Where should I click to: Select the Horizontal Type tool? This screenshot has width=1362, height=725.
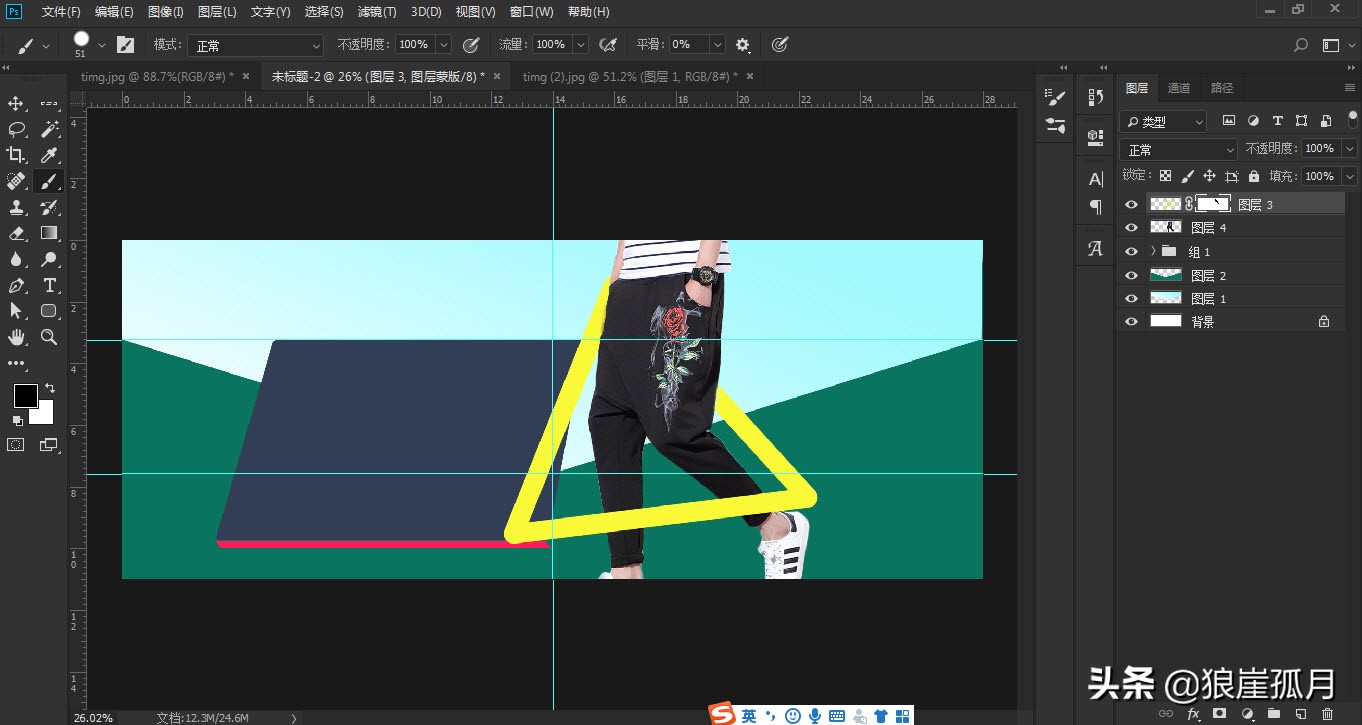point(49,285)
